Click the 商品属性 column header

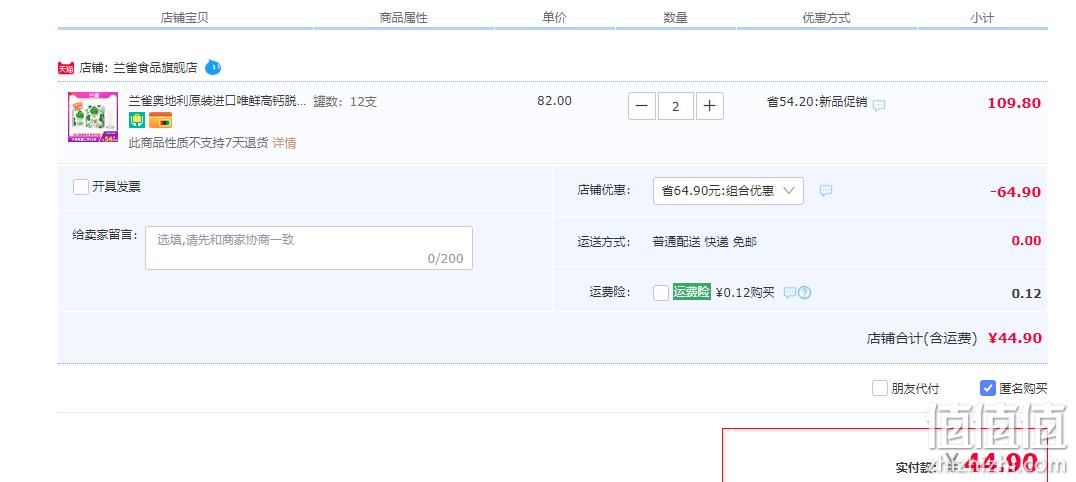pos(404,18)
